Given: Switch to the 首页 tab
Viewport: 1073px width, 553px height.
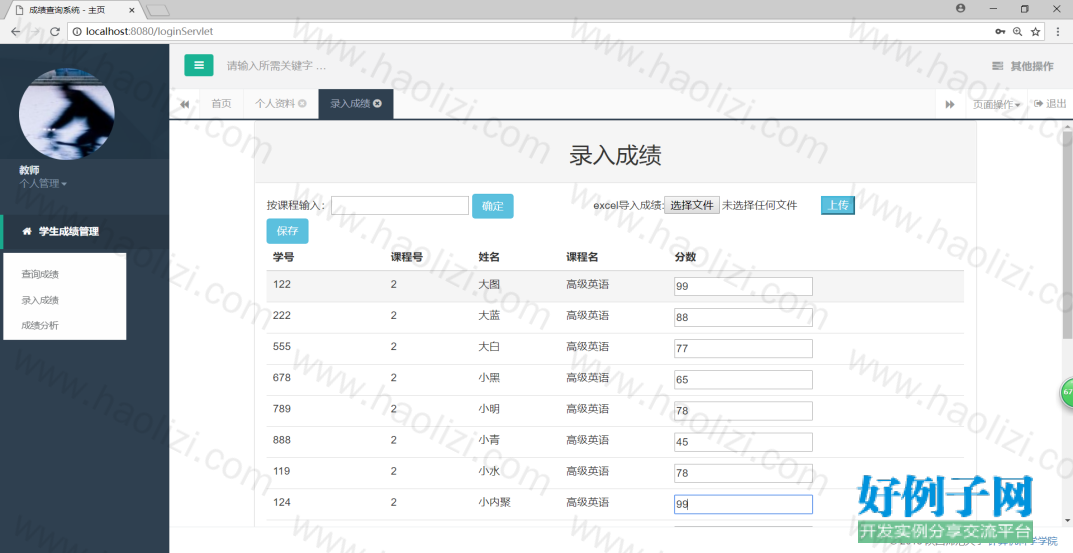Looking at the screenshot, I should coord(221,103).
